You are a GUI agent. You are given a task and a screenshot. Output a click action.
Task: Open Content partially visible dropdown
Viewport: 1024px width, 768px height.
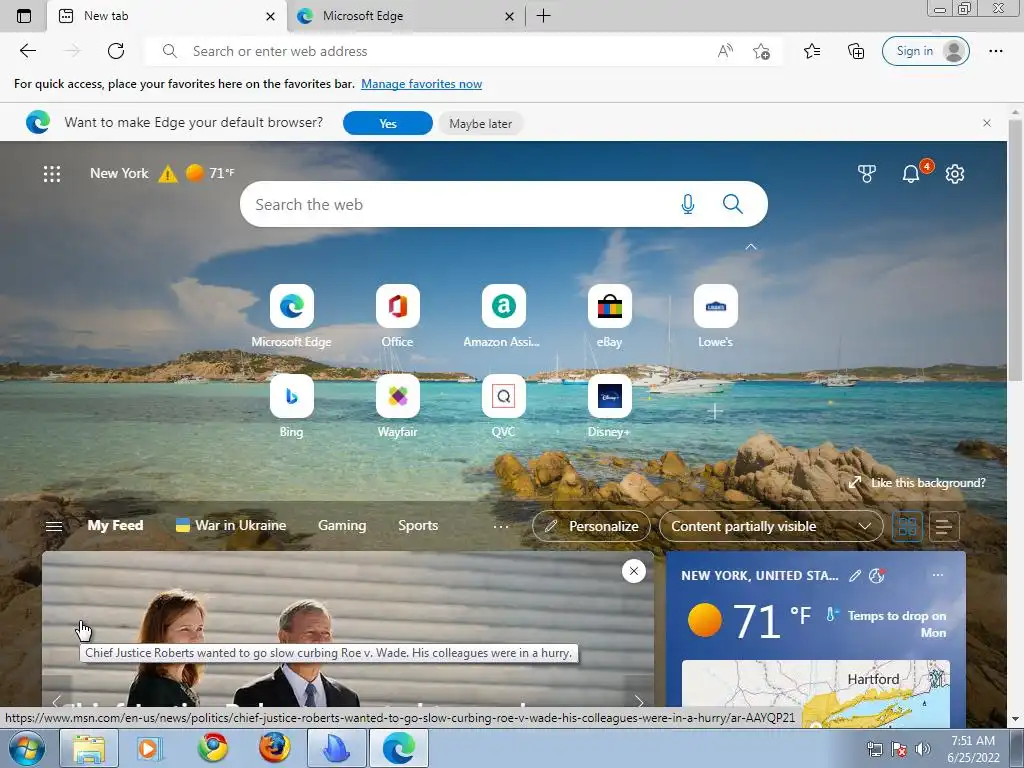click(771, 526)
